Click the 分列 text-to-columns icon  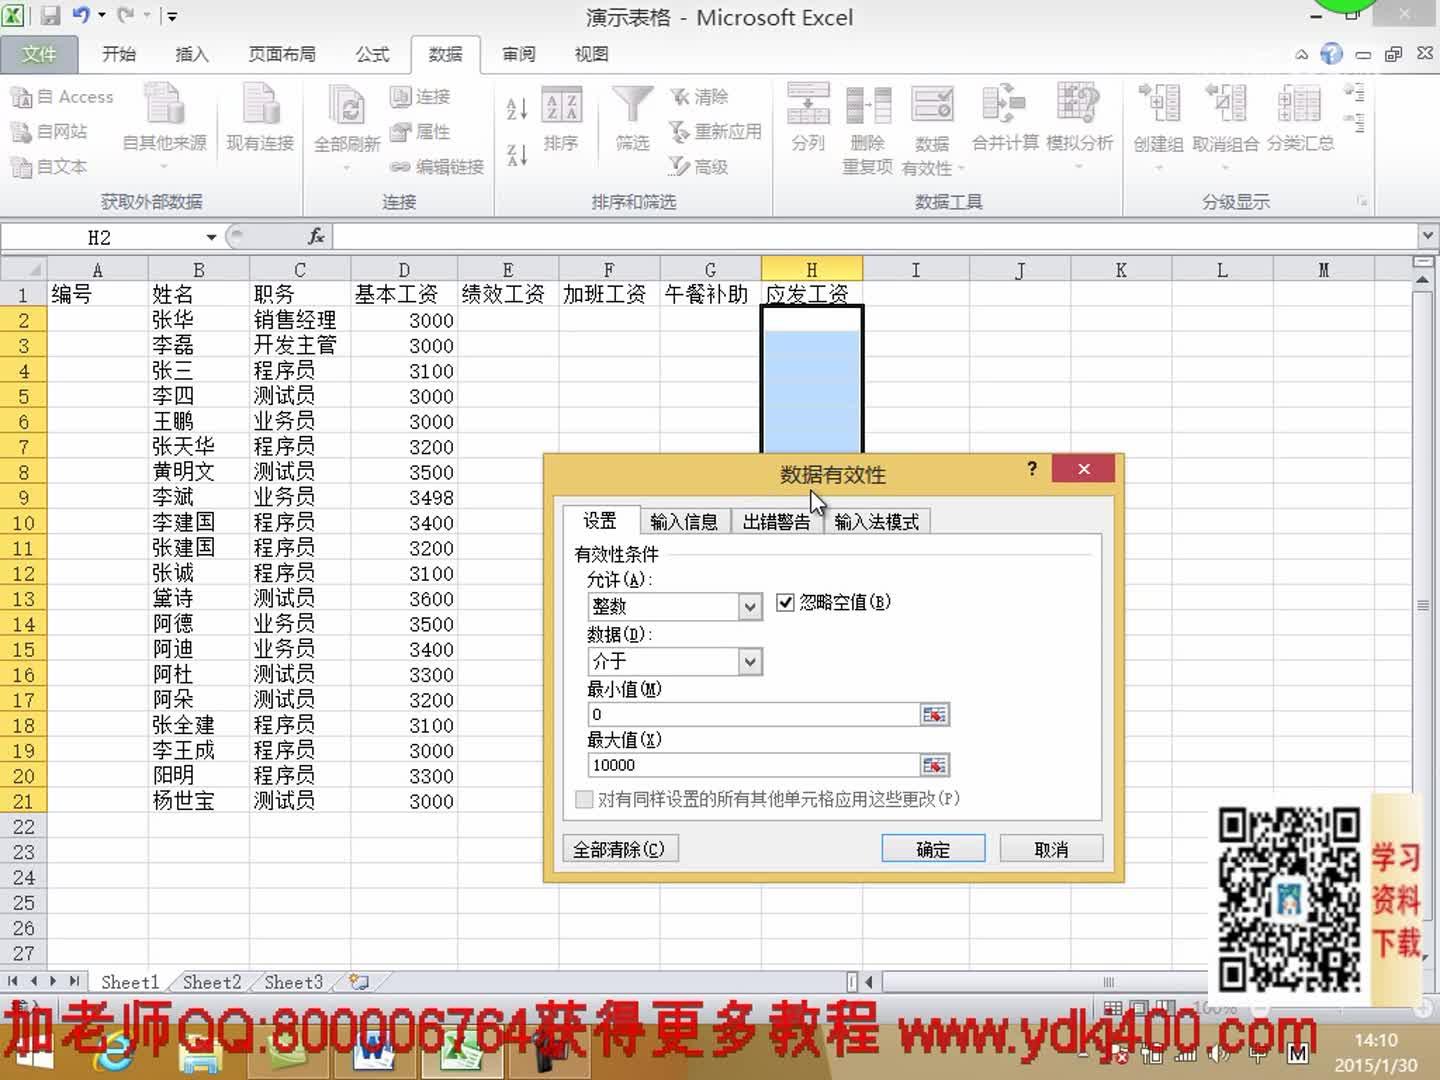click(808, 105)
